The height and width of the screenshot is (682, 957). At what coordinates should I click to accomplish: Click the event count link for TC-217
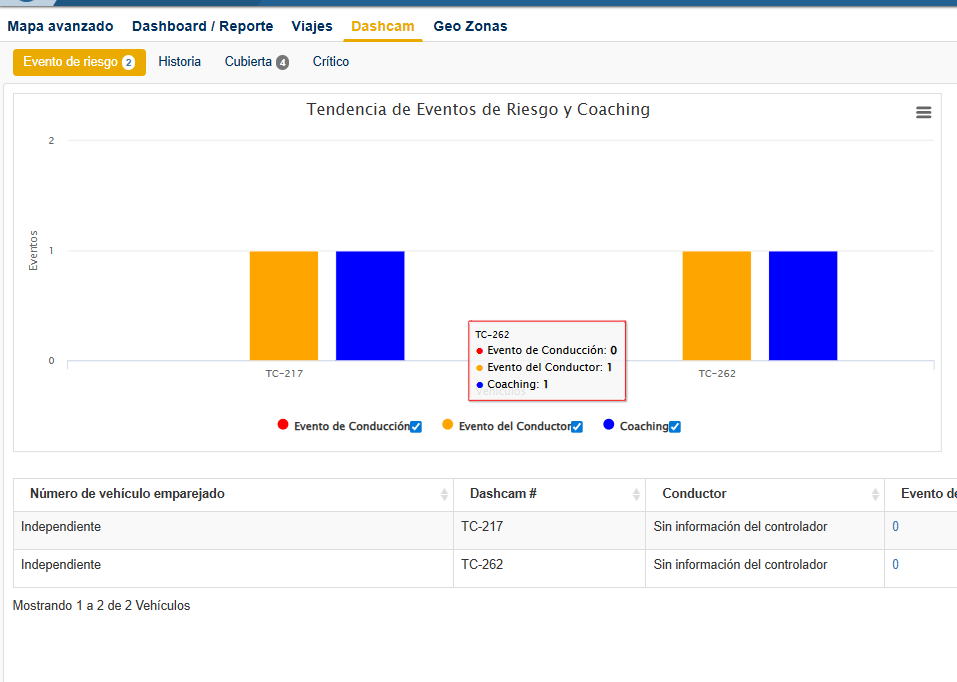(895, 527)
